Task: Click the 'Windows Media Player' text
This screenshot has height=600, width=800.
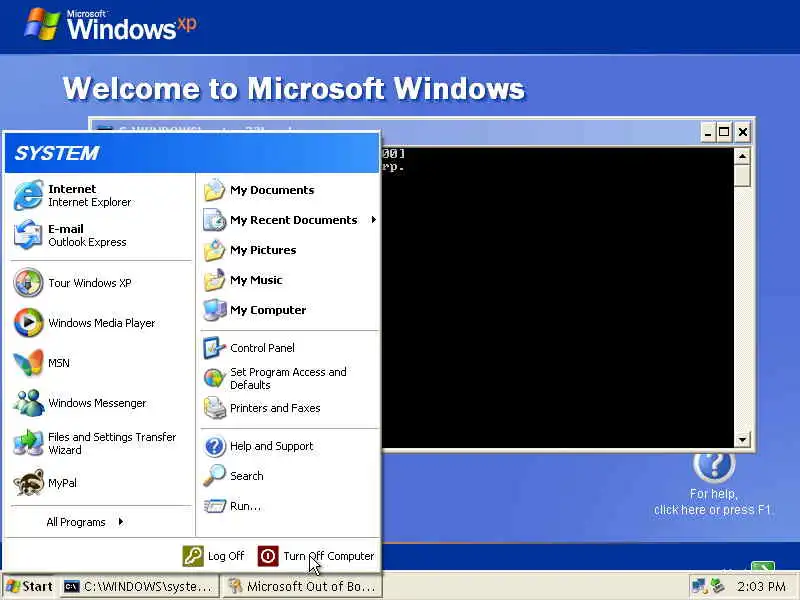Action: 102,323
